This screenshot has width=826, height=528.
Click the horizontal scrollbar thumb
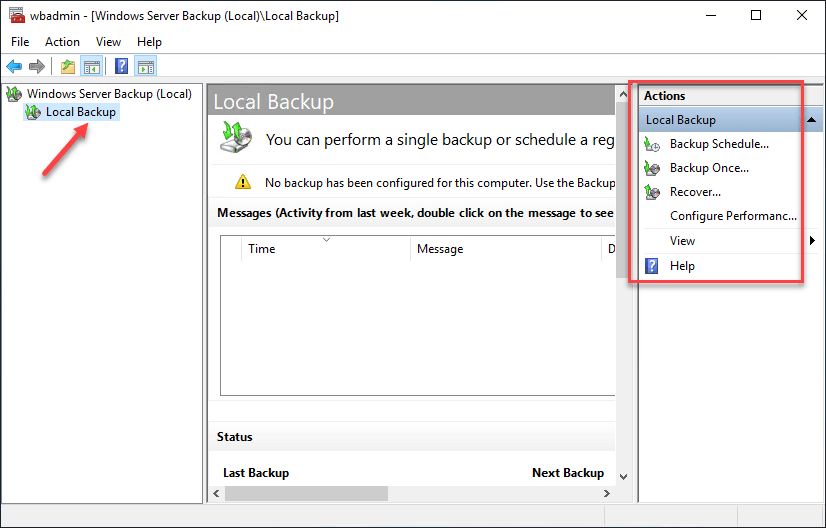click(306, 493)
